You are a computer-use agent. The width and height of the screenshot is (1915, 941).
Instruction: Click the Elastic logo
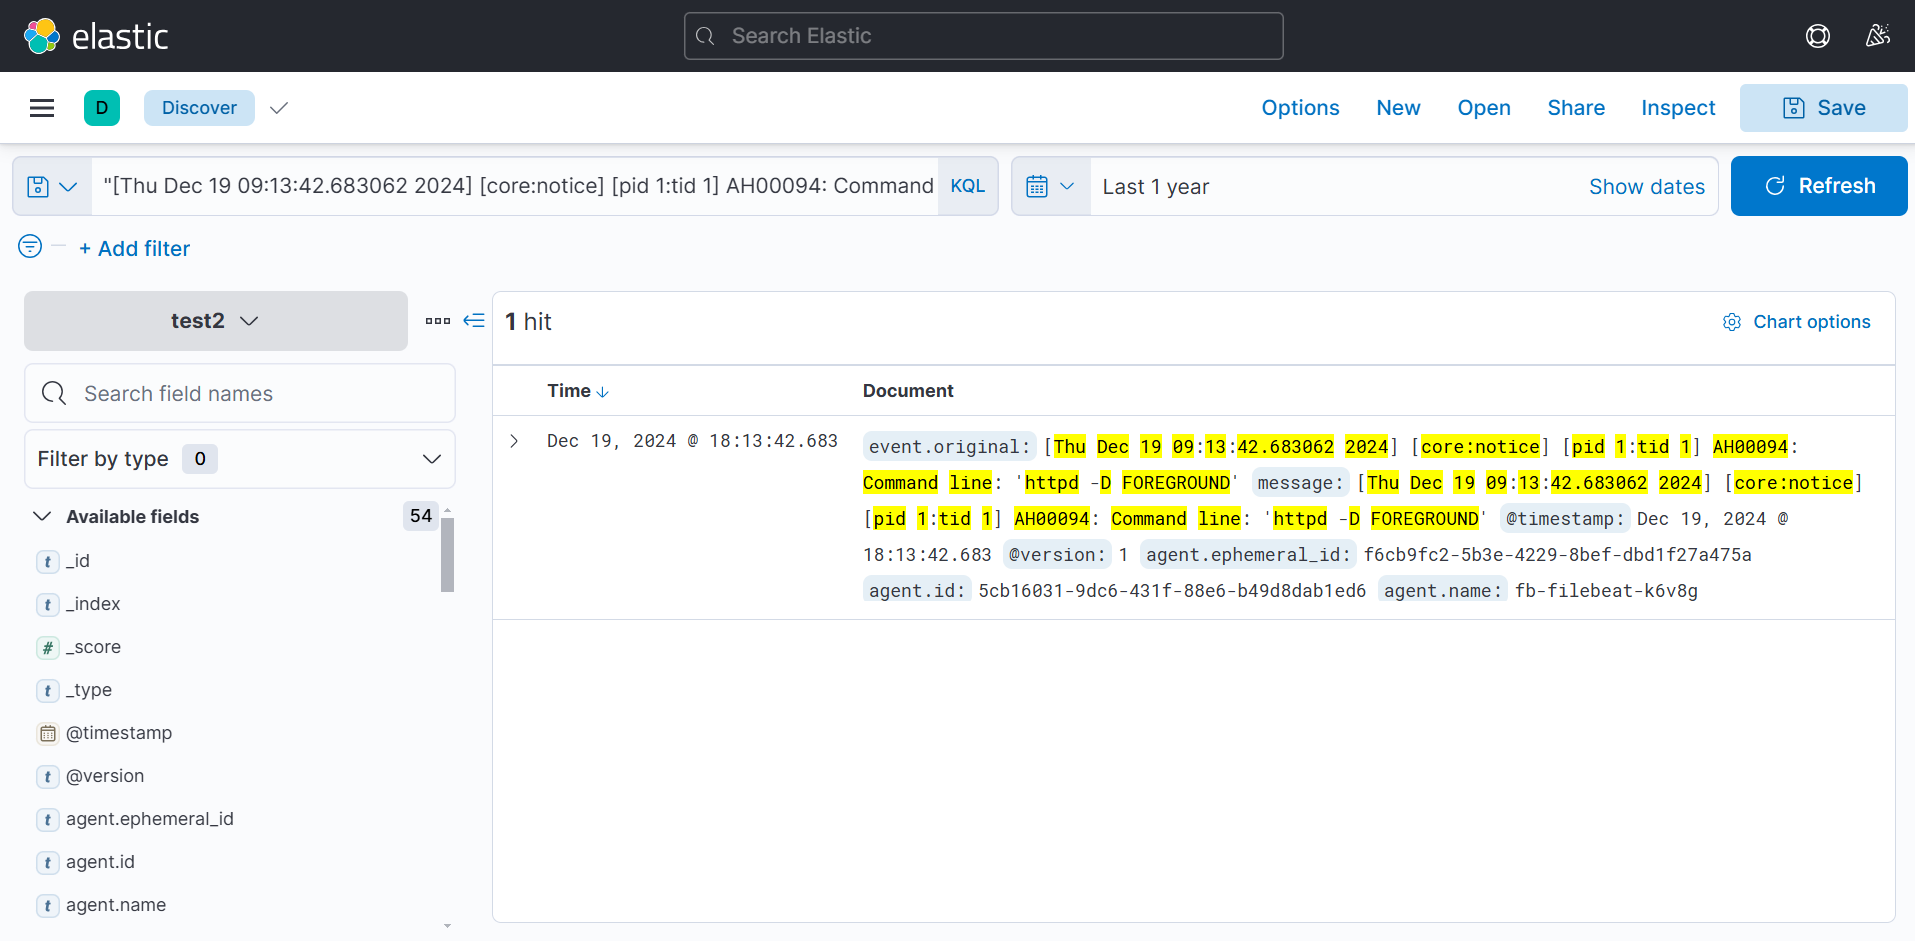[x=96, y=36]
